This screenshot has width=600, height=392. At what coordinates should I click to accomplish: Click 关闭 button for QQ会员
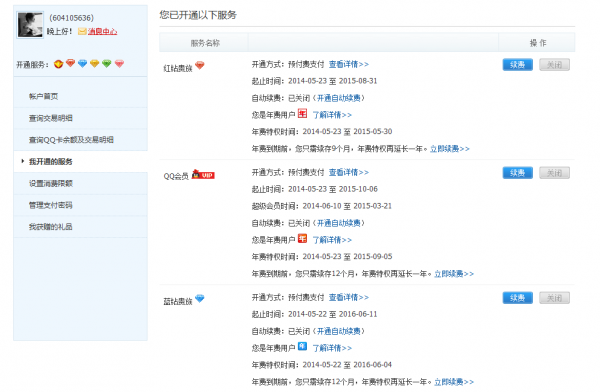554,173
